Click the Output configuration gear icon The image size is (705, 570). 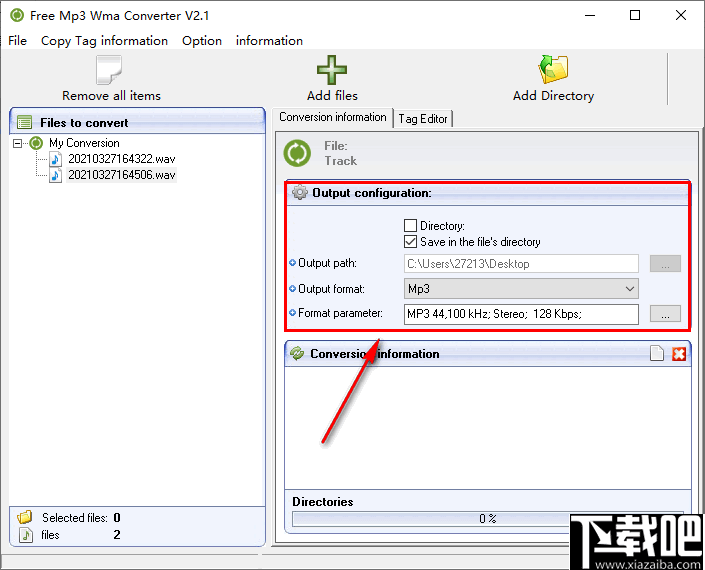click(x=299, y=192)
